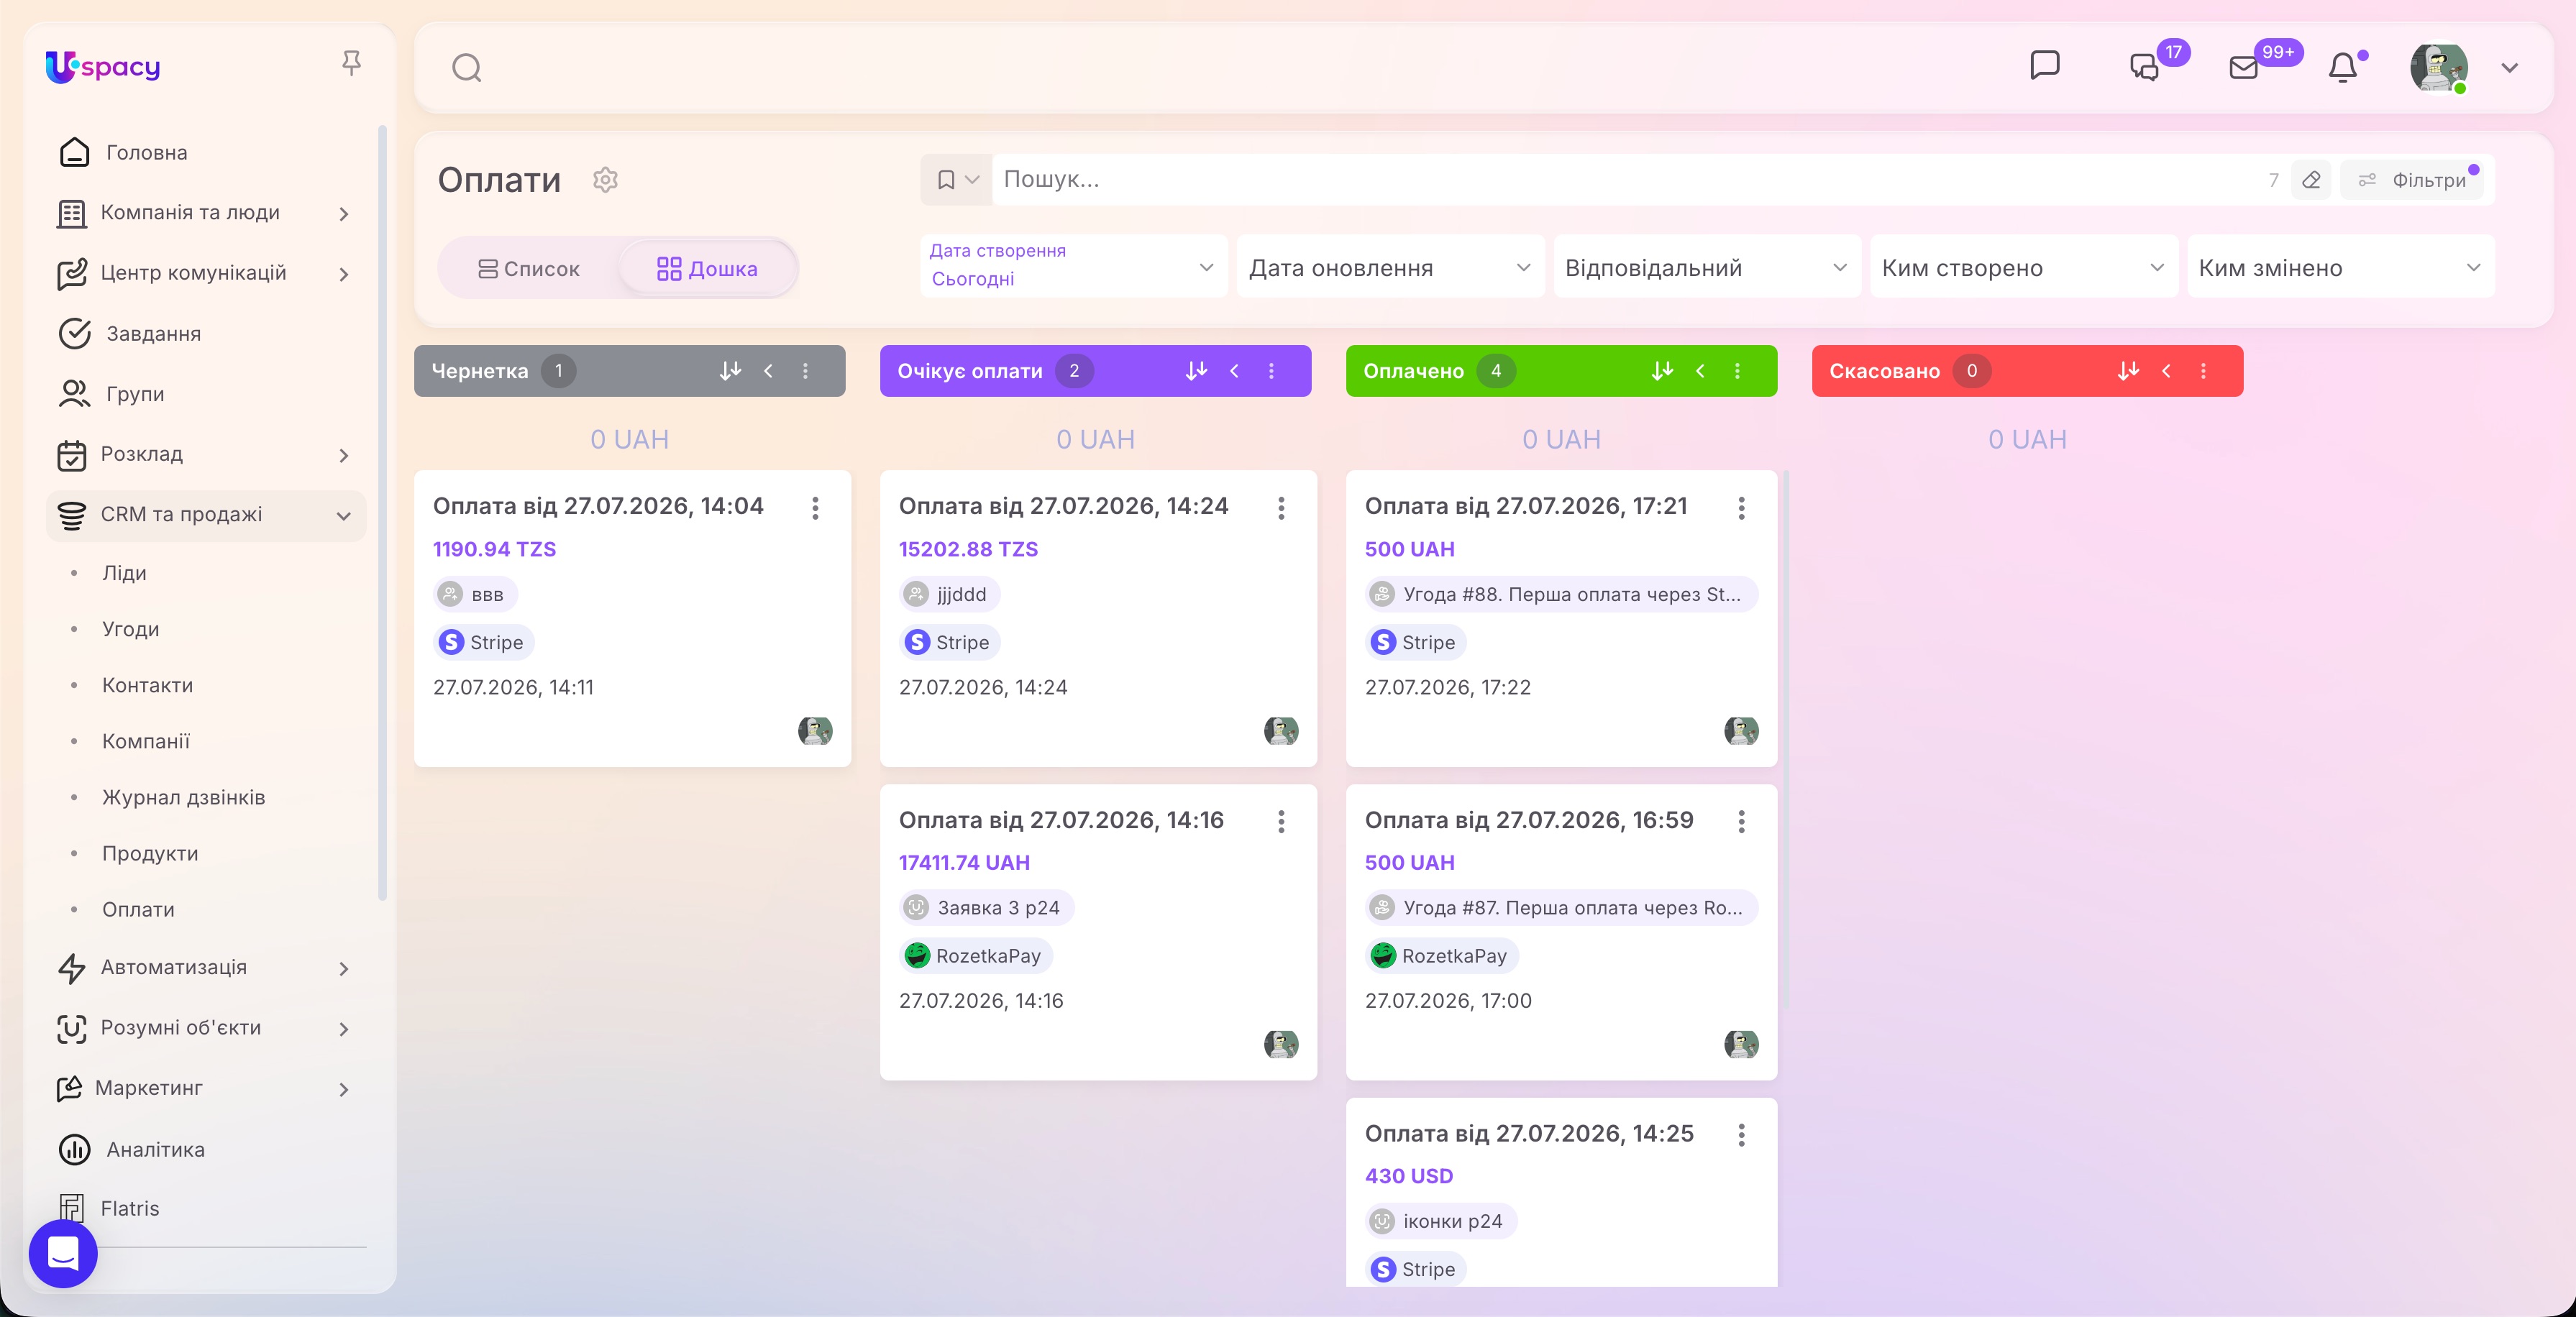Image resolution: width=2576 pixels, height=1317 pixels.
Task: Open the mail inbox with 99+ badge
Action: click(2244, 67)
